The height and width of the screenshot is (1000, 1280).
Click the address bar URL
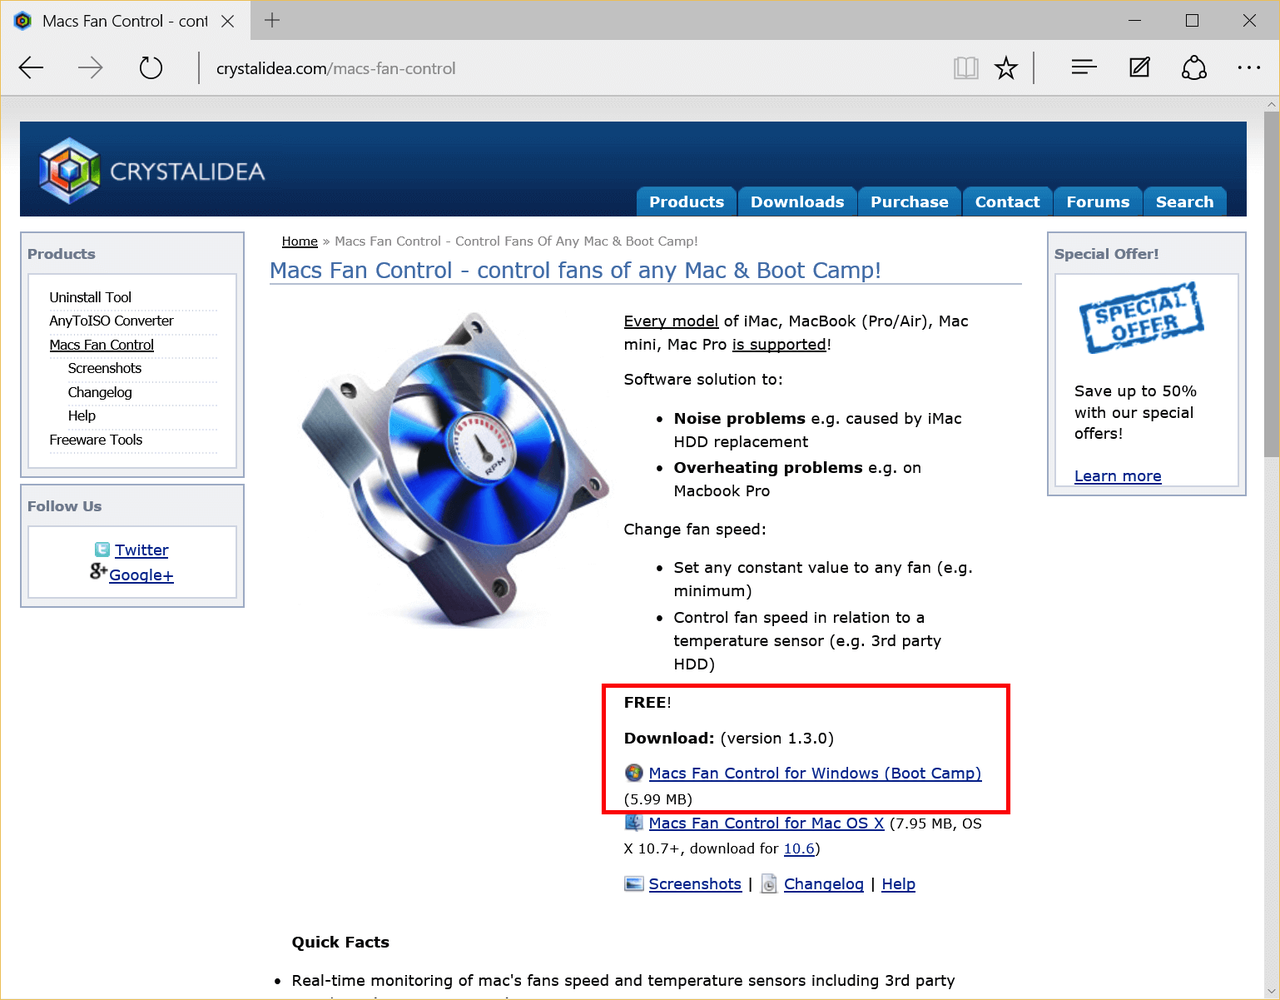coord(336,69)
